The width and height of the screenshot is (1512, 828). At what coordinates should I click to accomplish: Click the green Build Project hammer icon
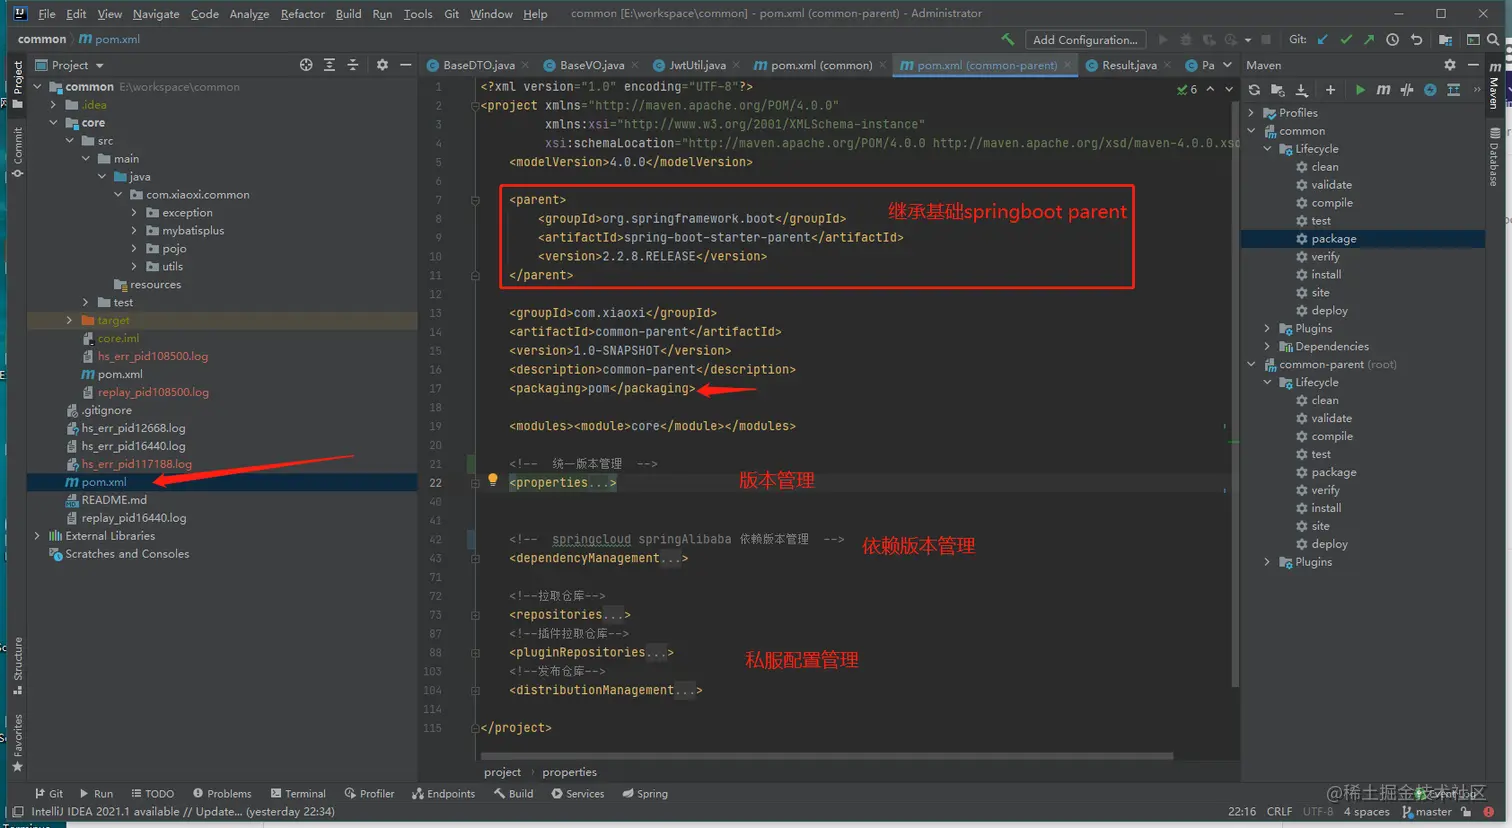1007,40
